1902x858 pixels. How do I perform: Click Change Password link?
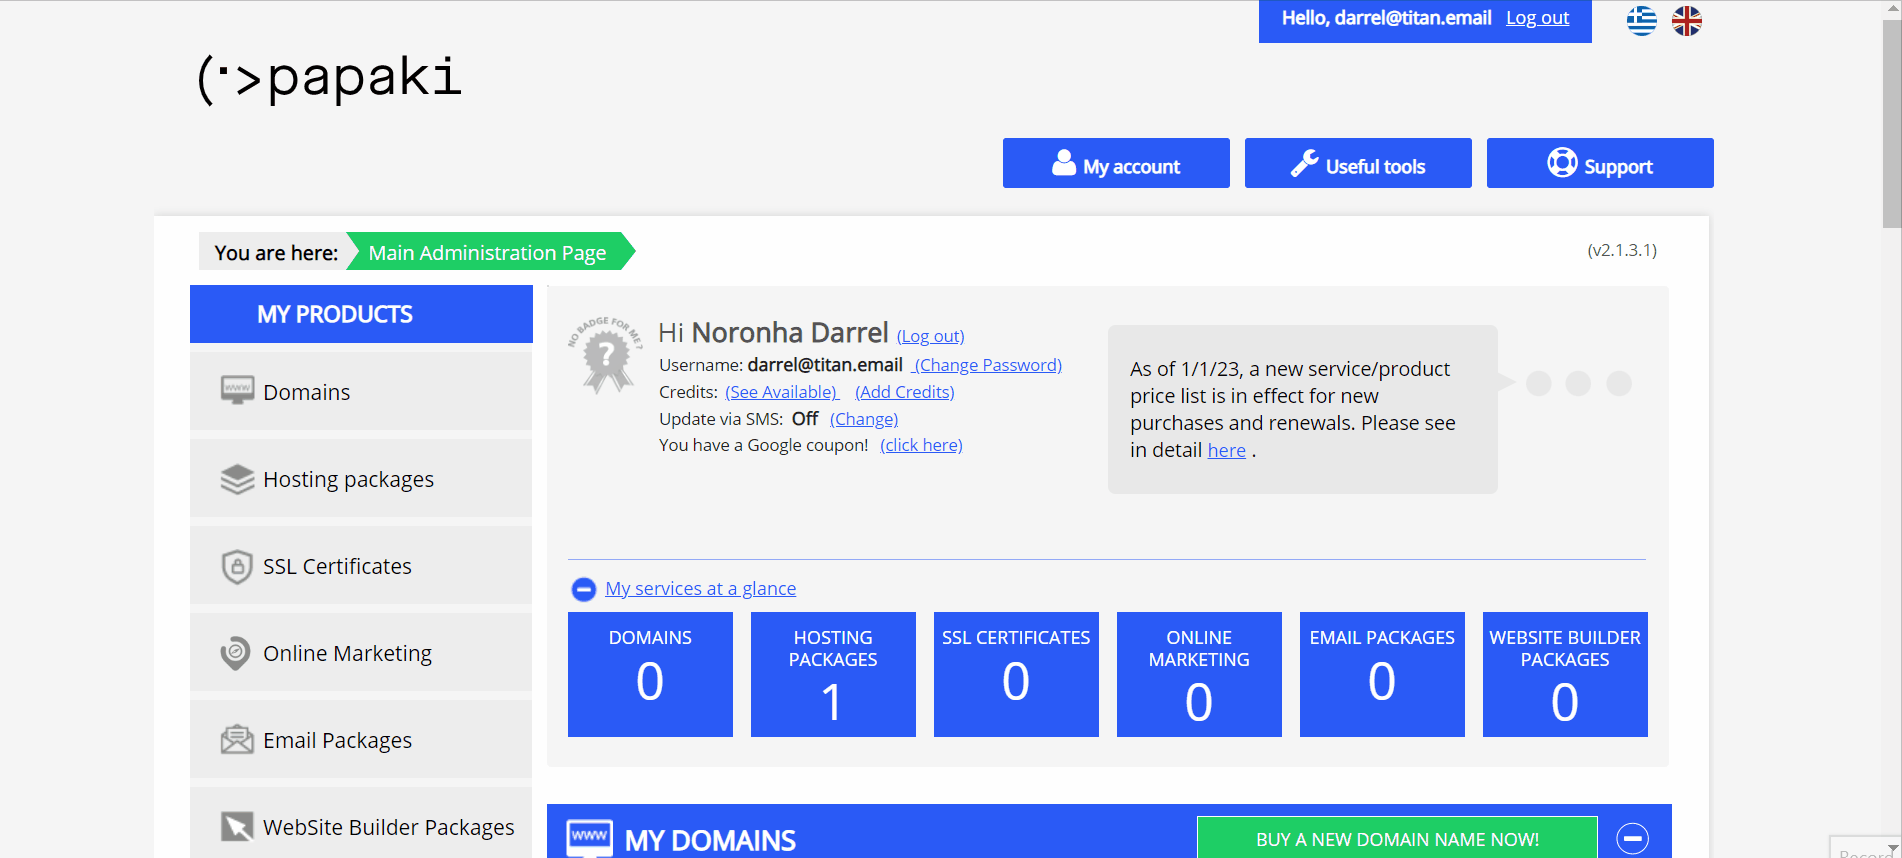988,365
